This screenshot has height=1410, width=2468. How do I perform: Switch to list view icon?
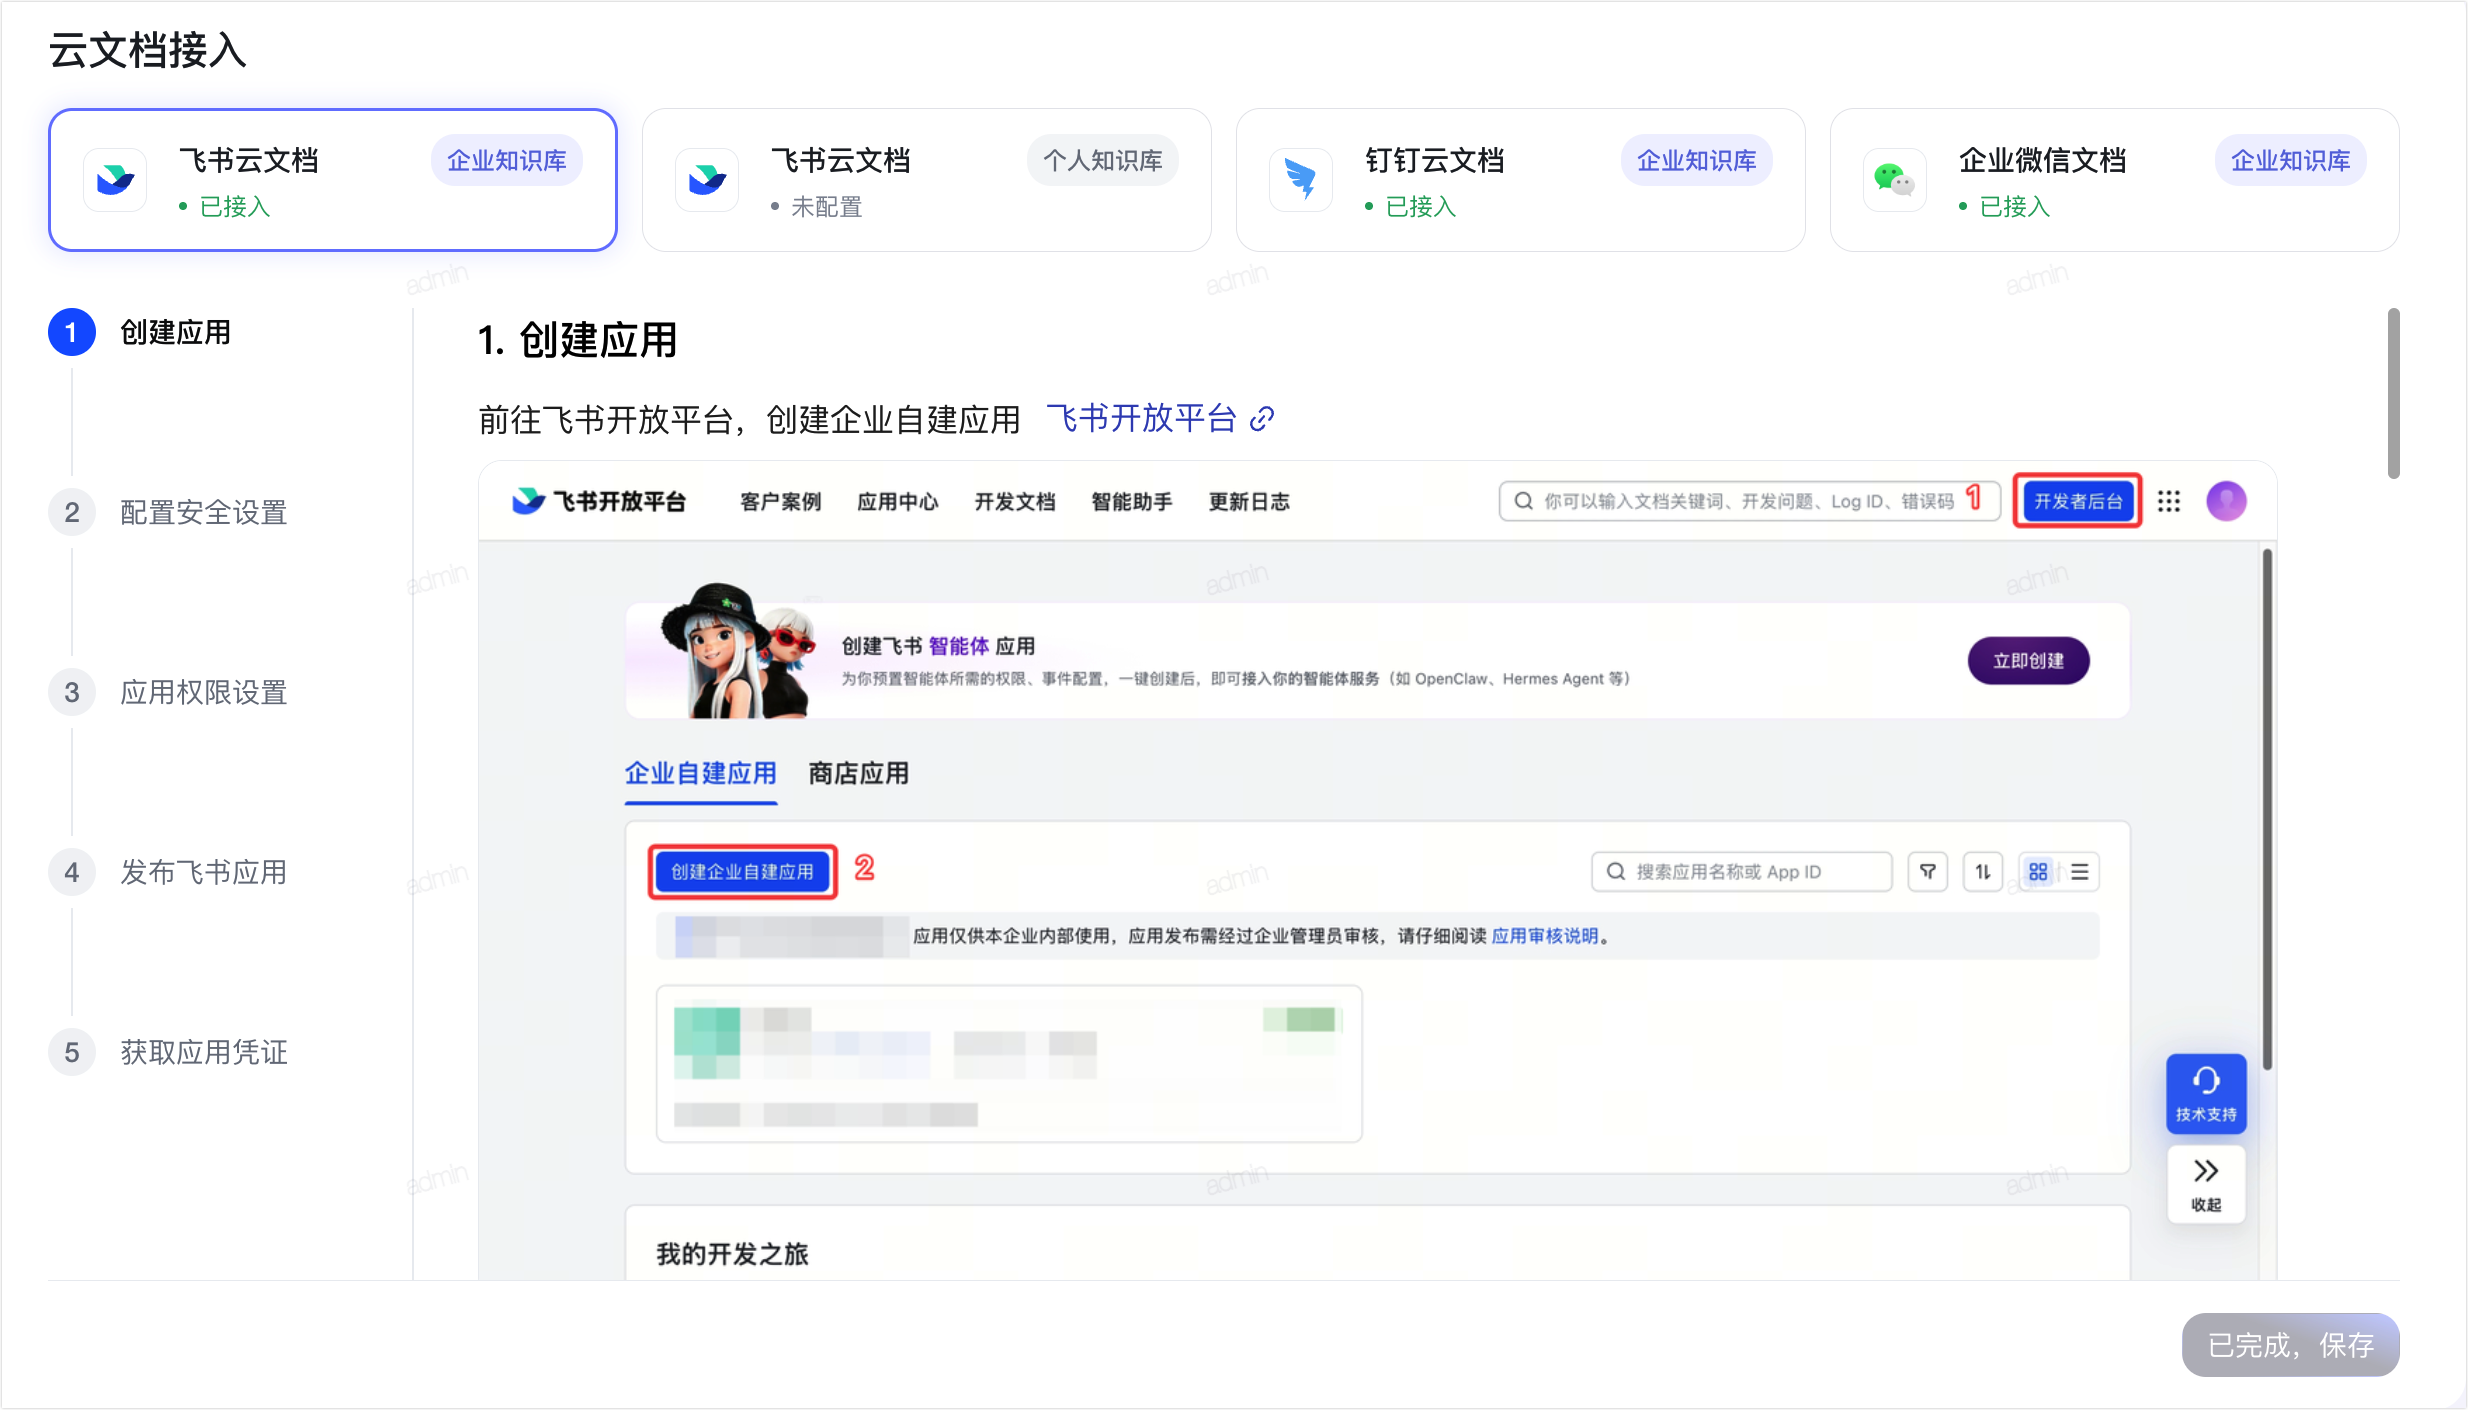tap(2080, 872)
